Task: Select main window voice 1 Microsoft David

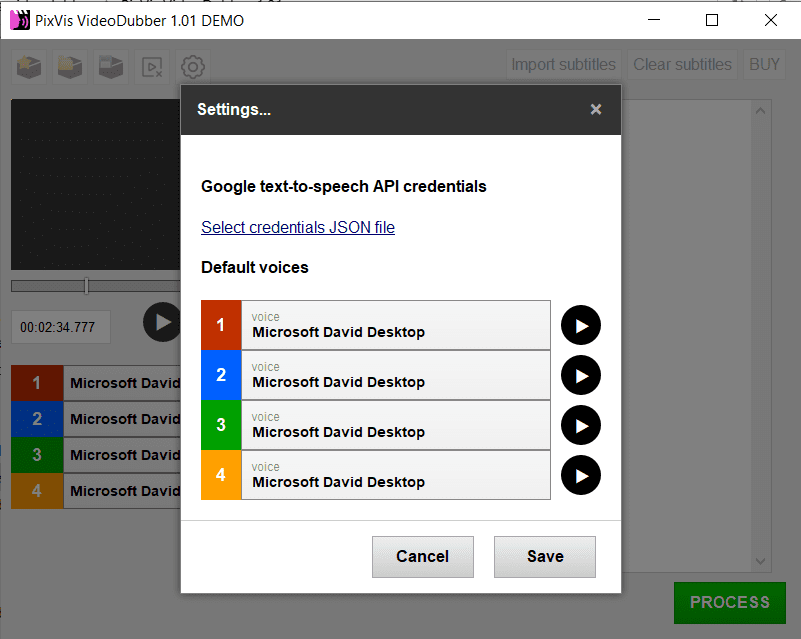Action: pyautogui.click(x=122, y=383)
